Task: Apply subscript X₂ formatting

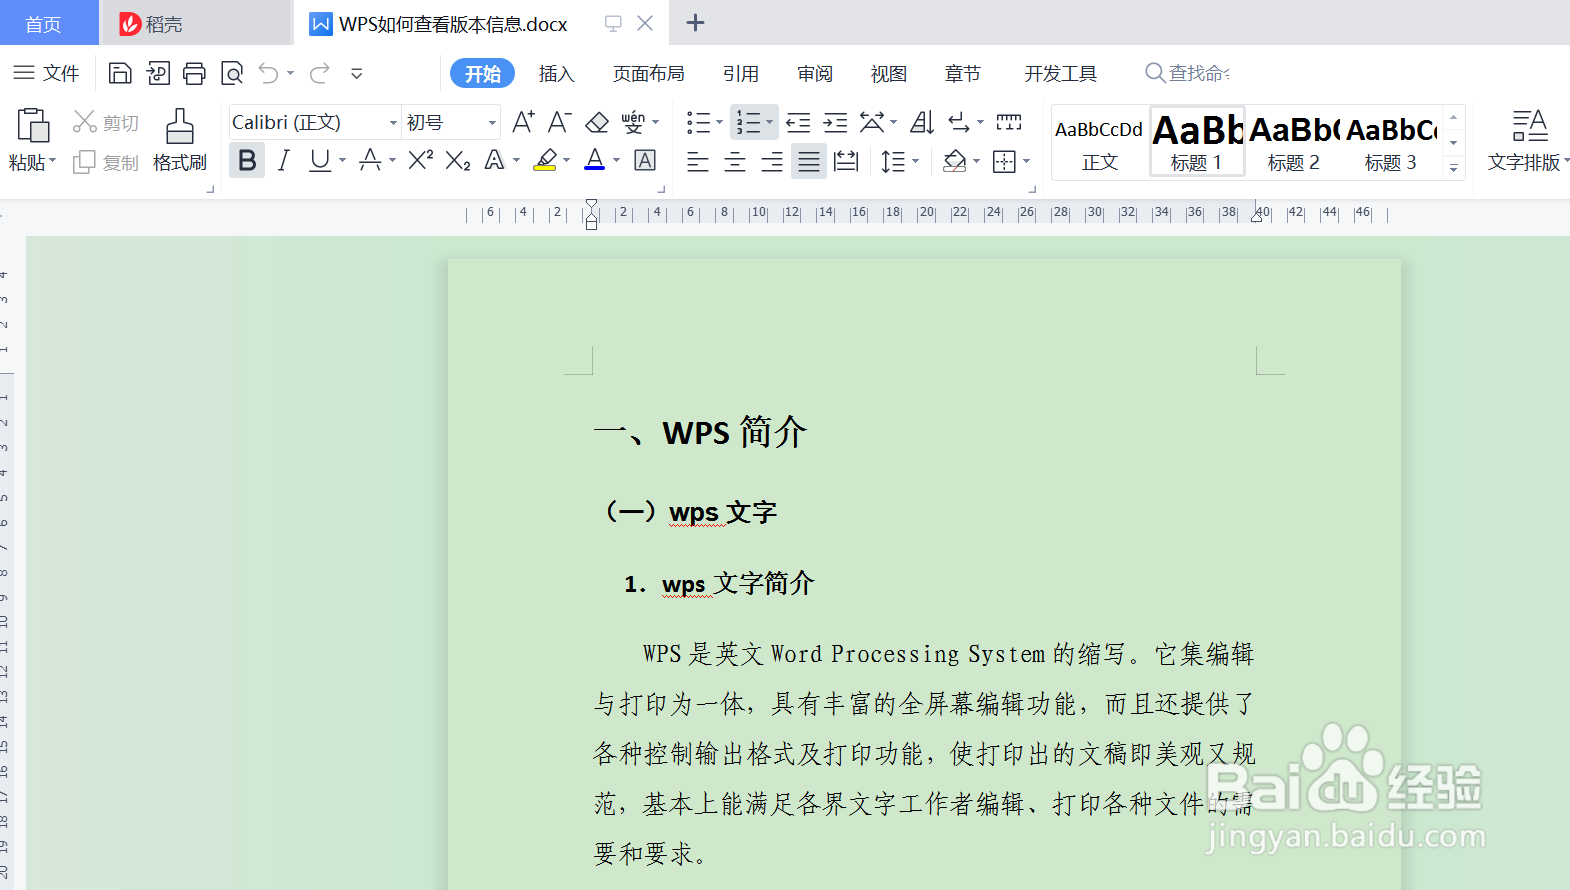Action: [x=458, y=160]
